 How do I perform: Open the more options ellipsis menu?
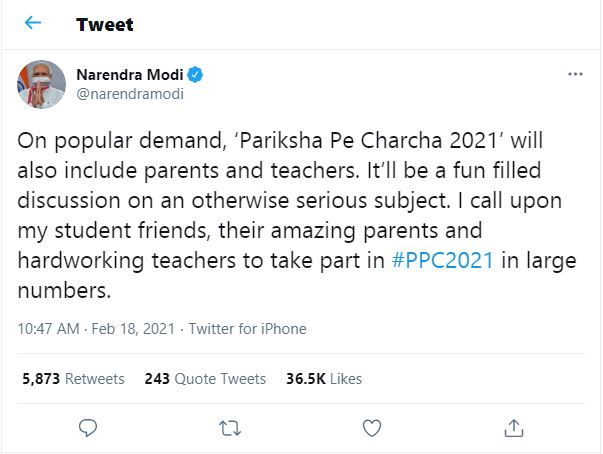coord(575,74)
